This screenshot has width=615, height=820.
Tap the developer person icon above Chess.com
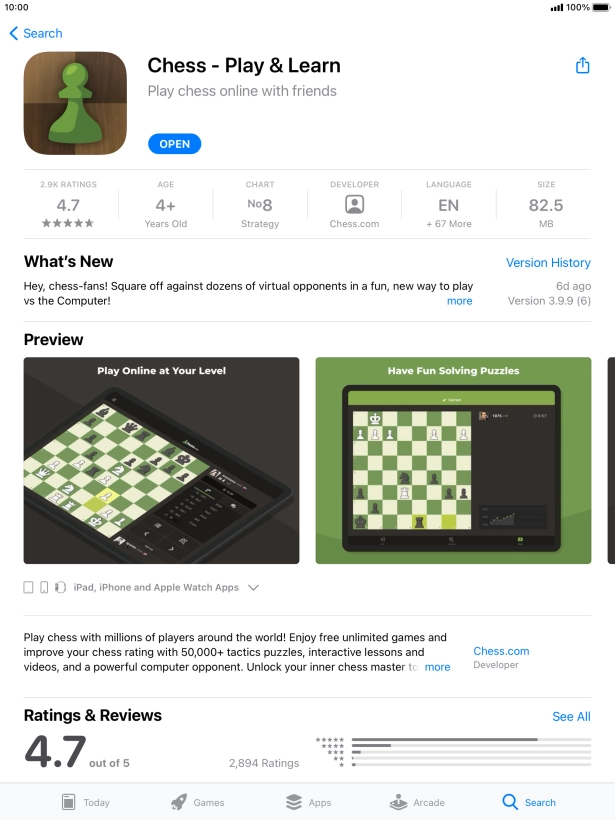[354, 204]
